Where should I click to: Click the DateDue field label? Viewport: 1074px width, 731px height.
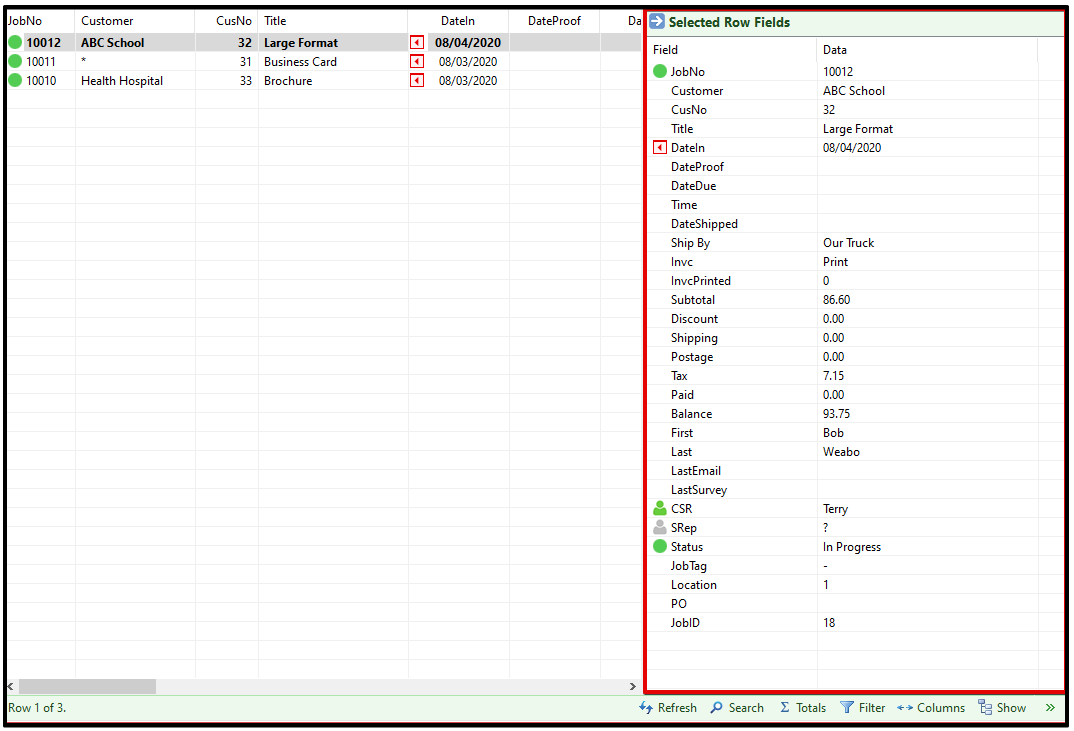click(x=693, y=186)
